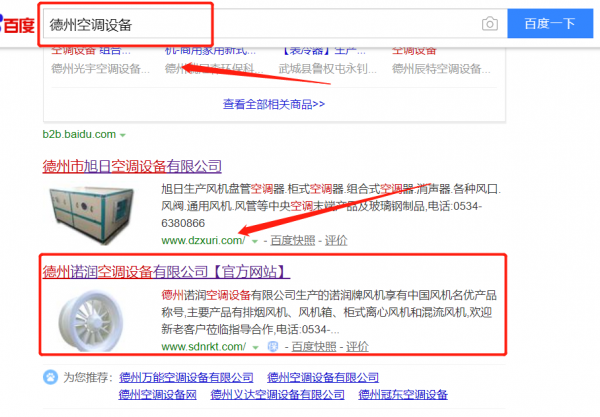Select recommendation 德州万能空调设备有限公司
The width and height of the screenshot is (600, 417).
pos(186,378)
